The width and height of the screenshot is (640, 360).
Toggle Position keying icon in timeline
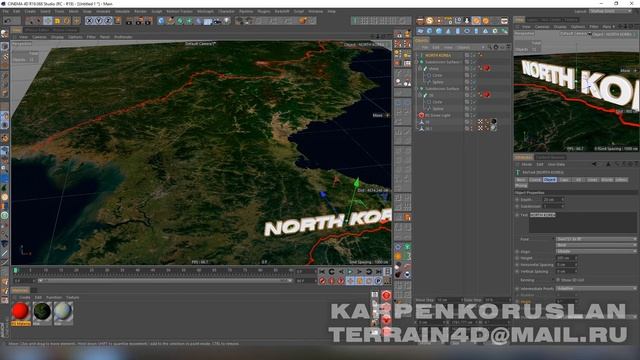(350, 281)
